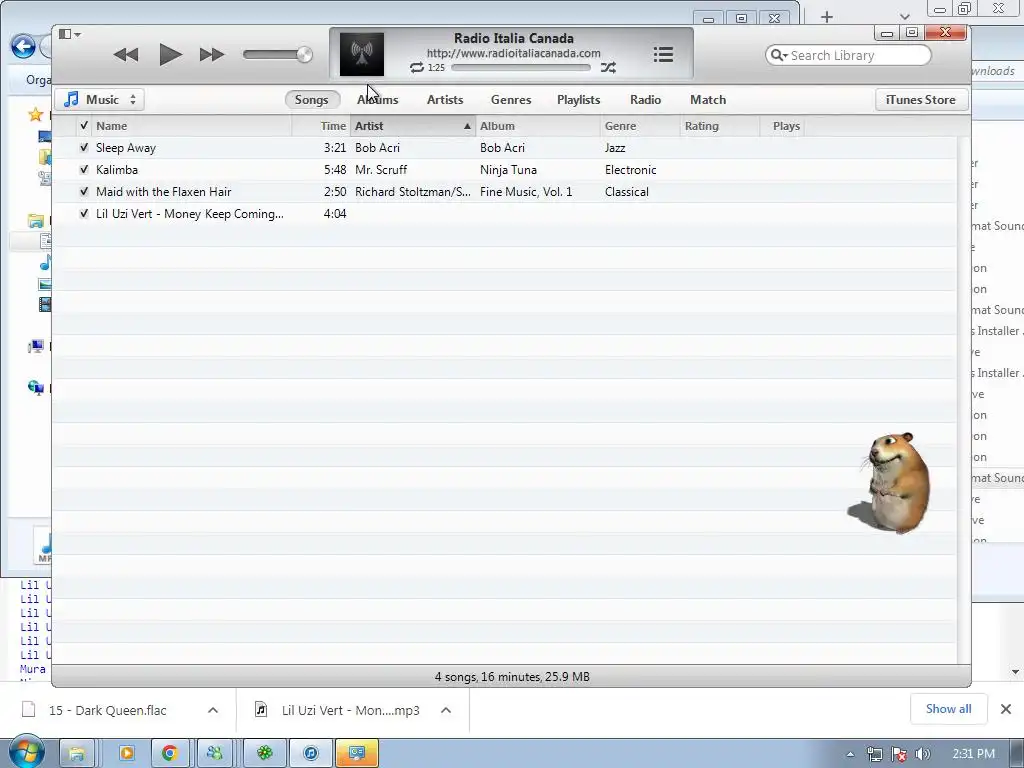Click the Radio Italia Canada station artwork

[362, 54]
